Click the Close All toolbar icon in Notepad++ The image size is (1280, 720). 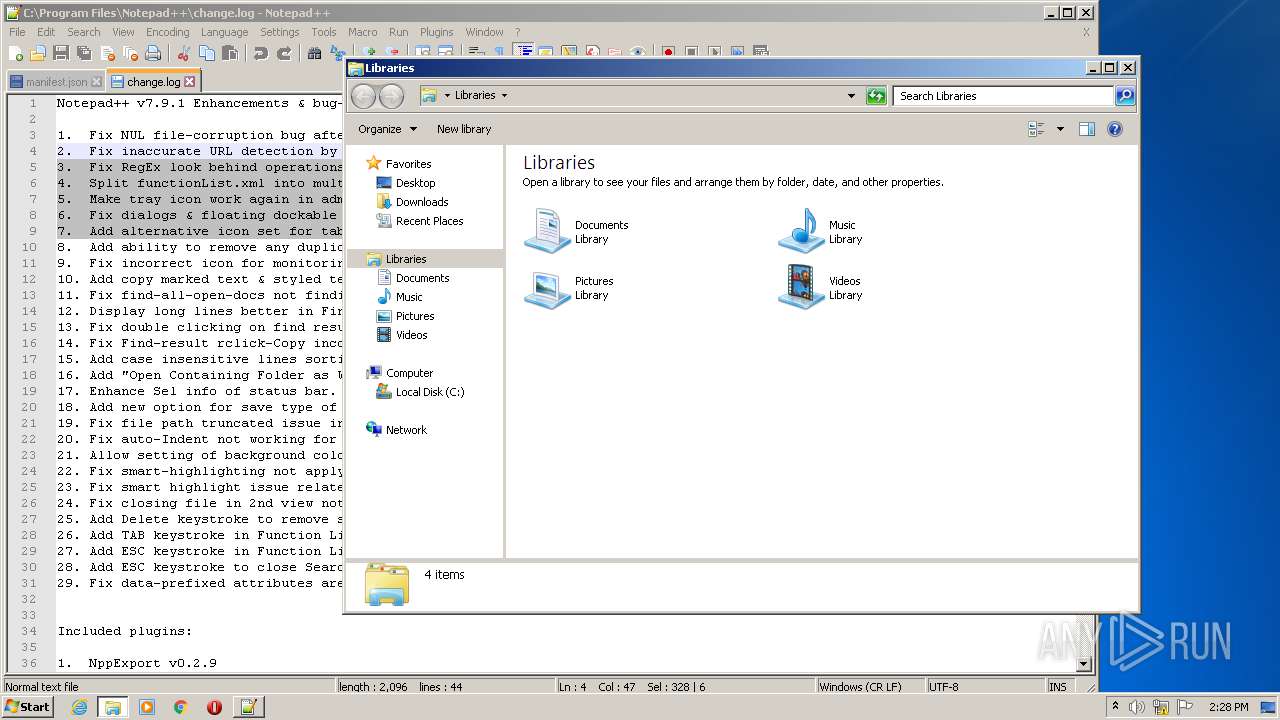tap(130, 53)
